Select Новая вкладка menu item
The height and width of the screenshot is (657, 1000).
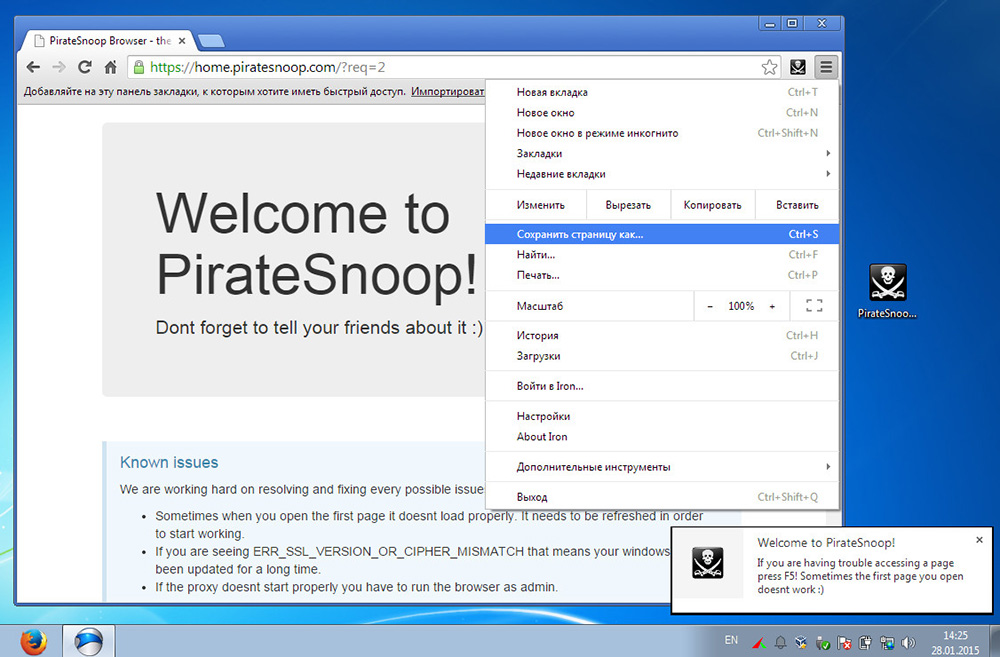tap(662, 92)
